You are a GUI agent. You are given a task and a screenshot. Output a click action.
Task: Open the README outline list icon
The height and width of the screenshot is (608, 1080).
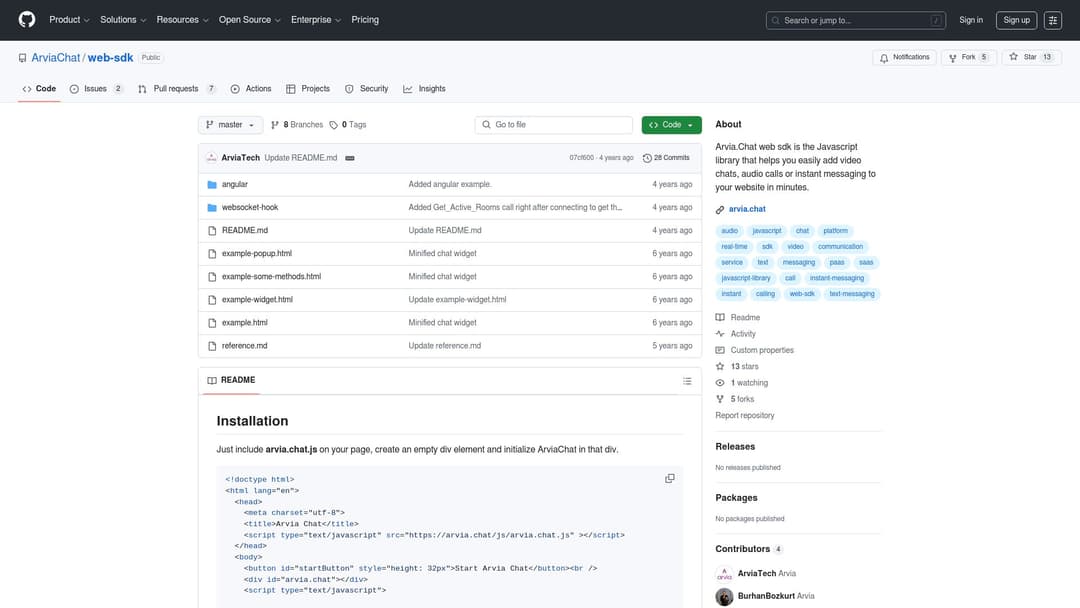coord(687,381)
